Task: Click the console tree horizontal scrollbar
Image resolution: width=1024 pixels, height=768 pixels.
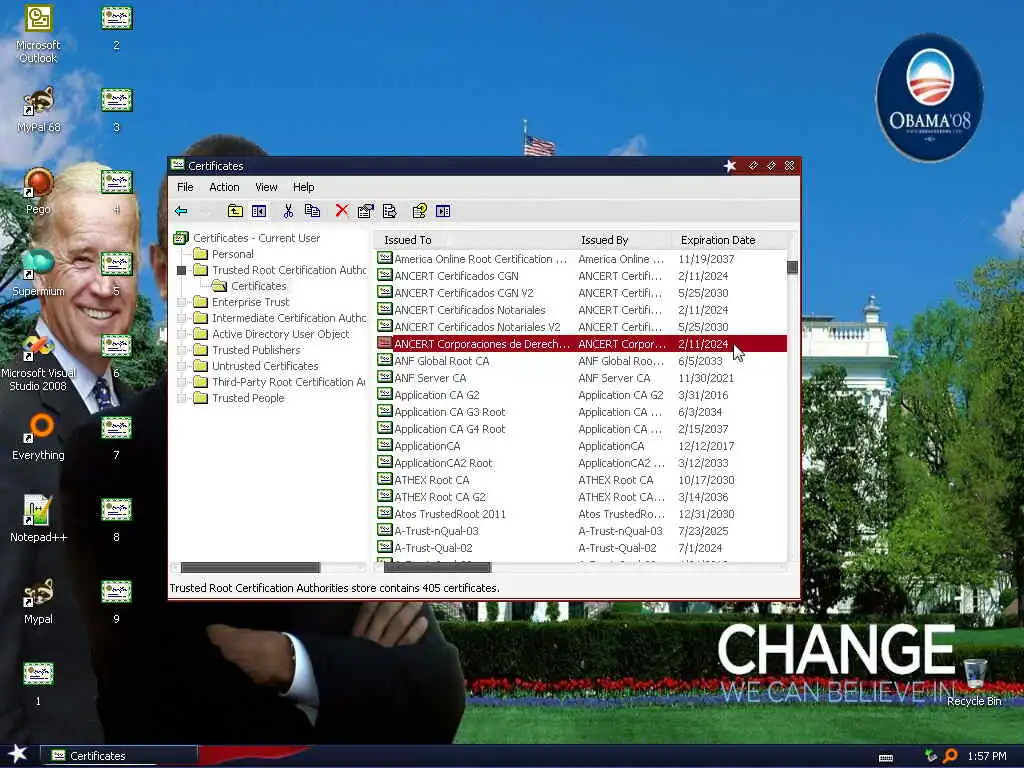Action: [x=250, y=567]
